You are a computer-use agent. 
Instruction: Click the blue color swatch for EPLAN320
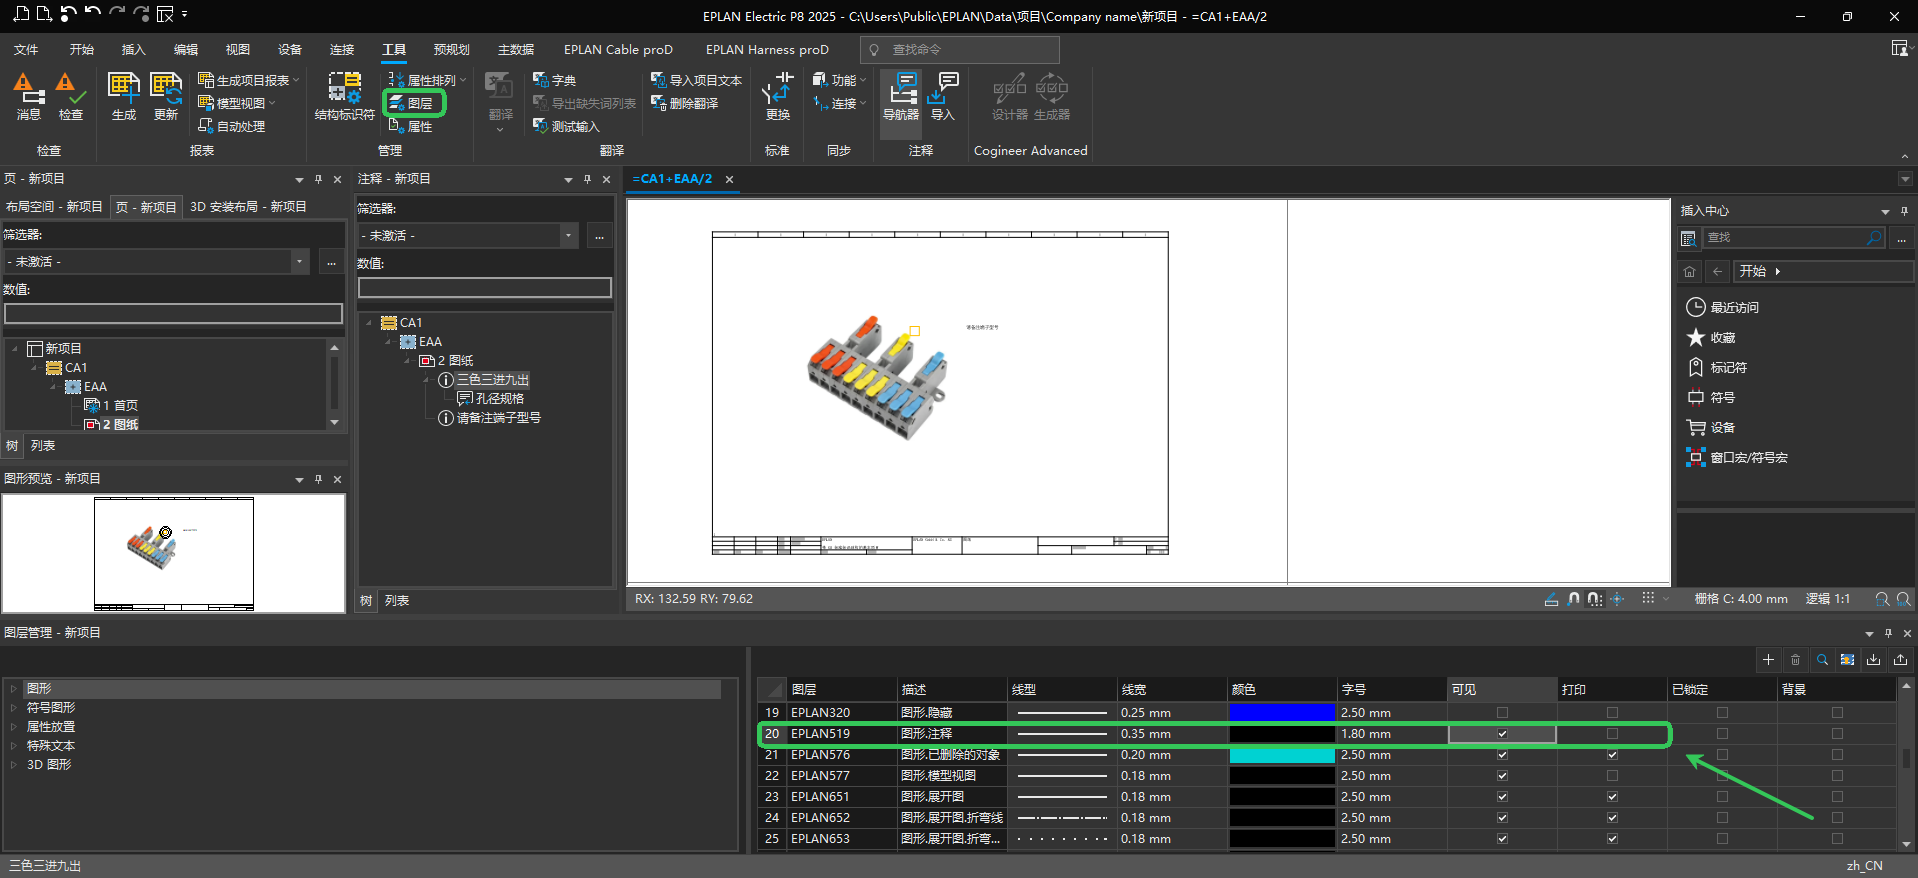[x=1282, y=713]
